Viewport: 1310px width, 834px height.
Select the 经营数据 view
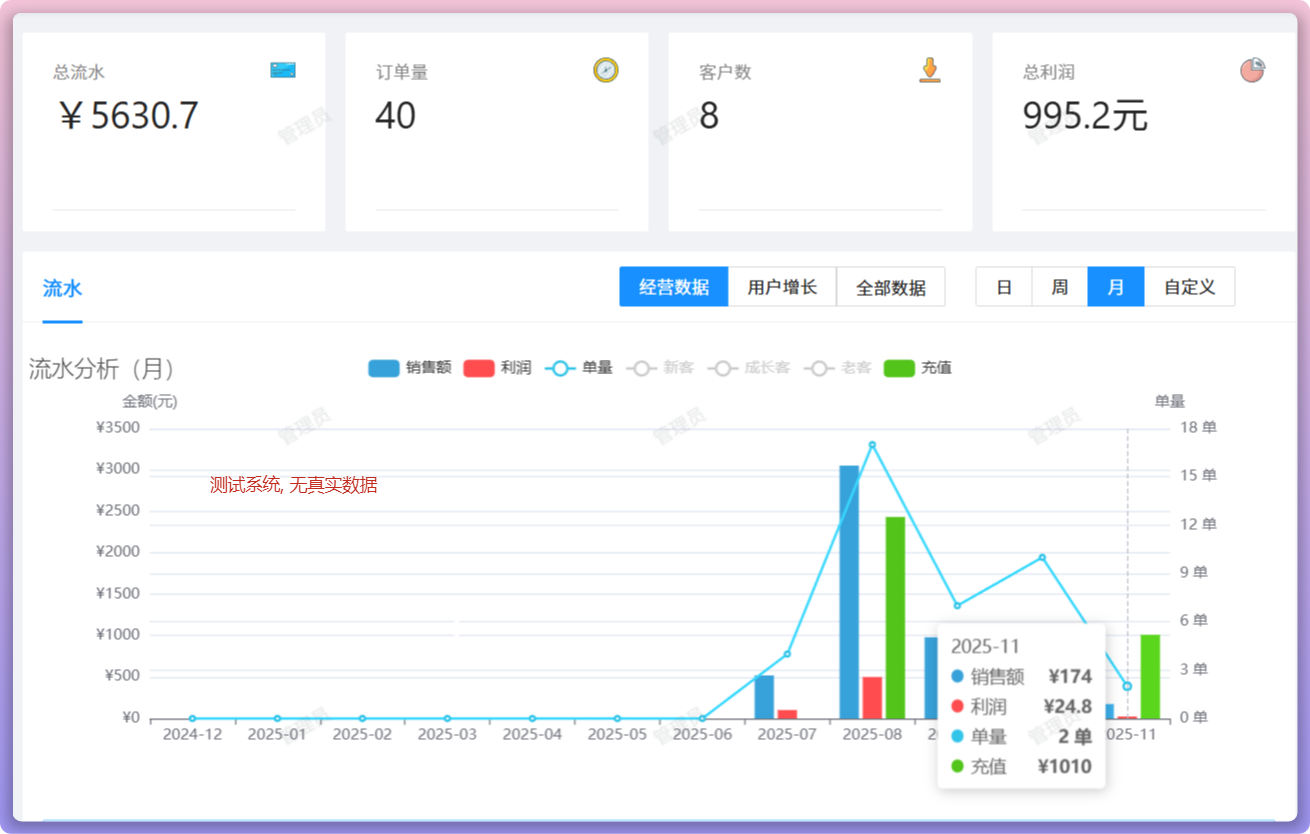click(x=674, y=287)
